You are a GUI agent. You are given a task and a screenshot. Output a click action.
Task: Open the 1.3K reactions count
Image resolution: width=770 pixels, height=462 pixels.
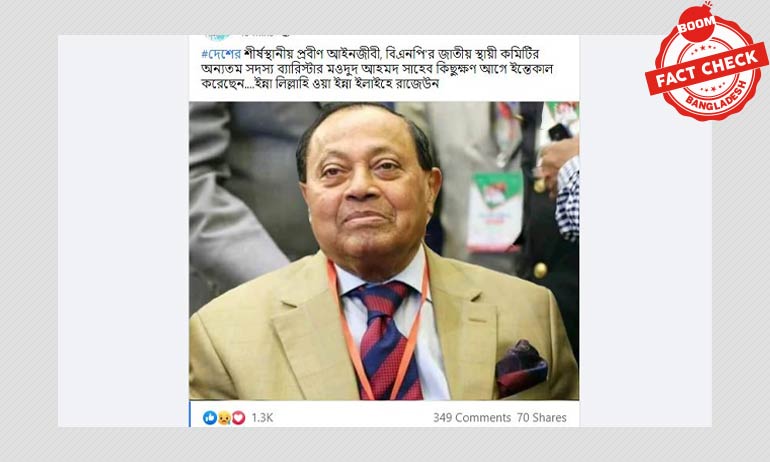point(262,418)
